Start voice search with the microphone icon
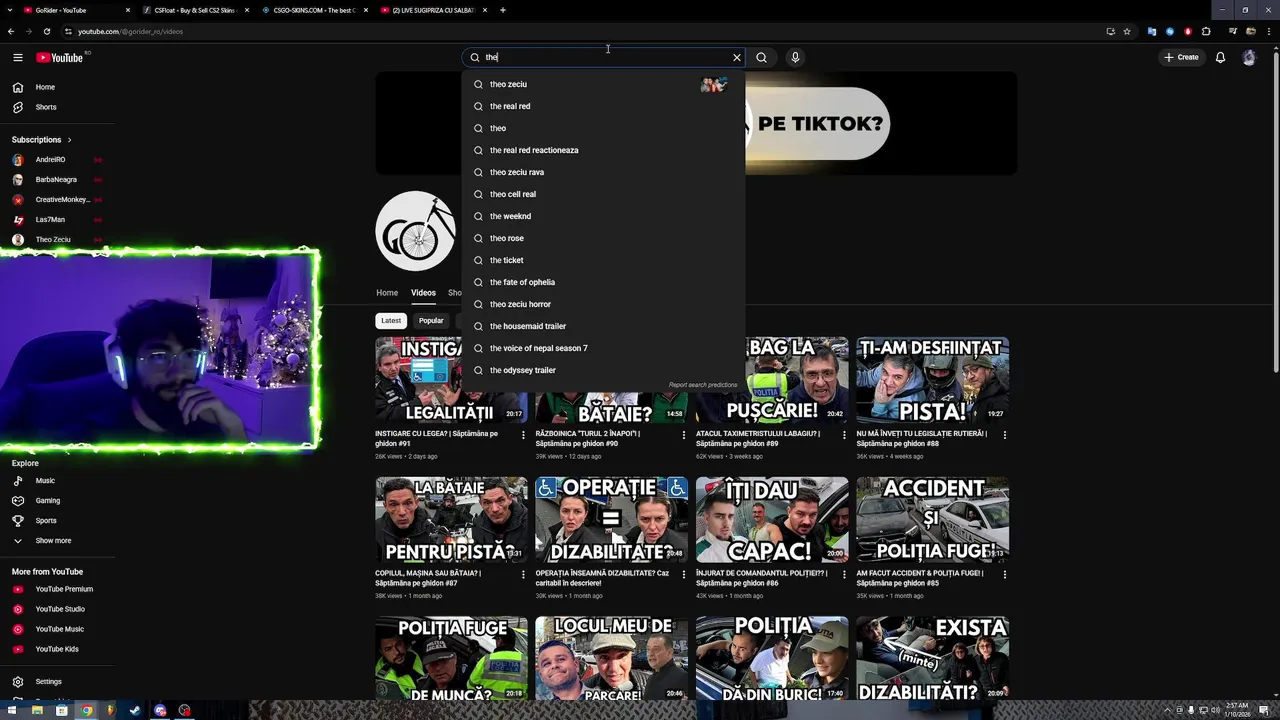 [795, 57]
